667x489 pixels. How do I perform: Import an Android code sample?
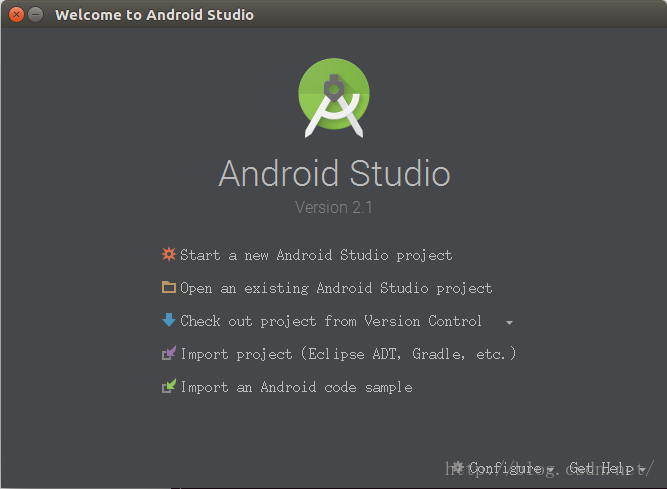click(x=296, y=387)
